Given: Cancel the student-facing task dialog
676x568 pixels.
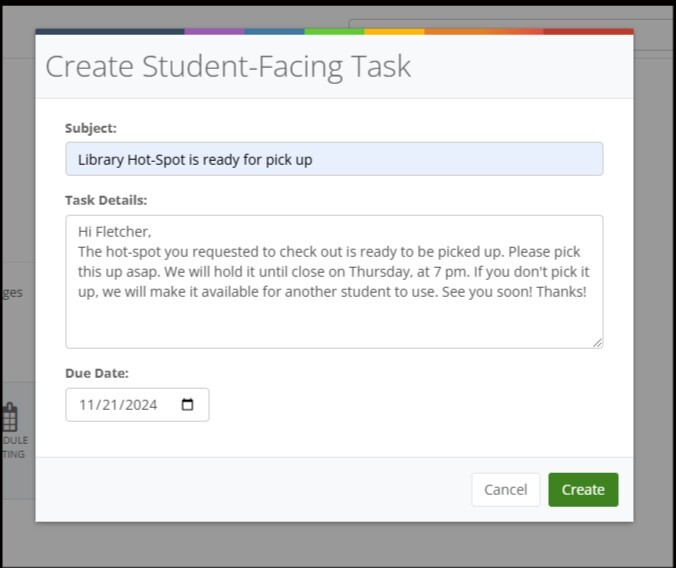Looking at the screenshot, I should pyautogui.click(x=505, y=490).
